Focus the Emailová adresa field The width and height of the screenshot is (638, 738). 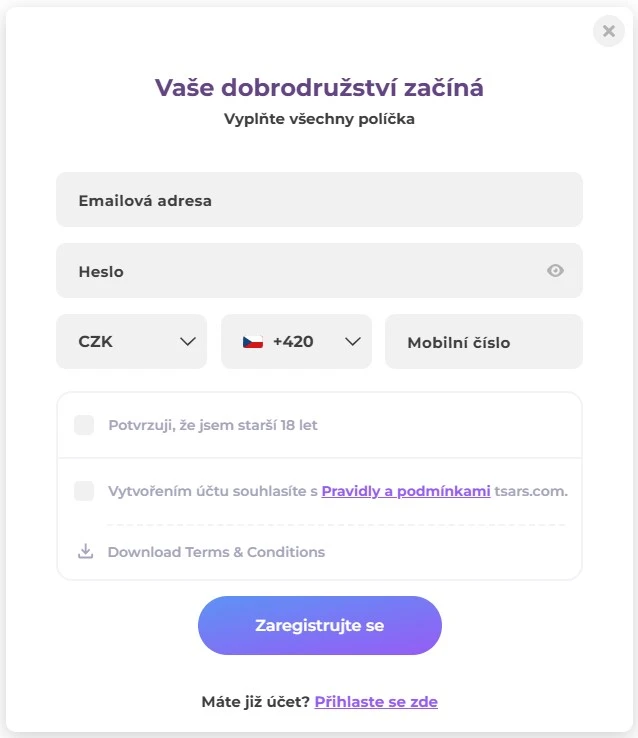tap(319, 200)
